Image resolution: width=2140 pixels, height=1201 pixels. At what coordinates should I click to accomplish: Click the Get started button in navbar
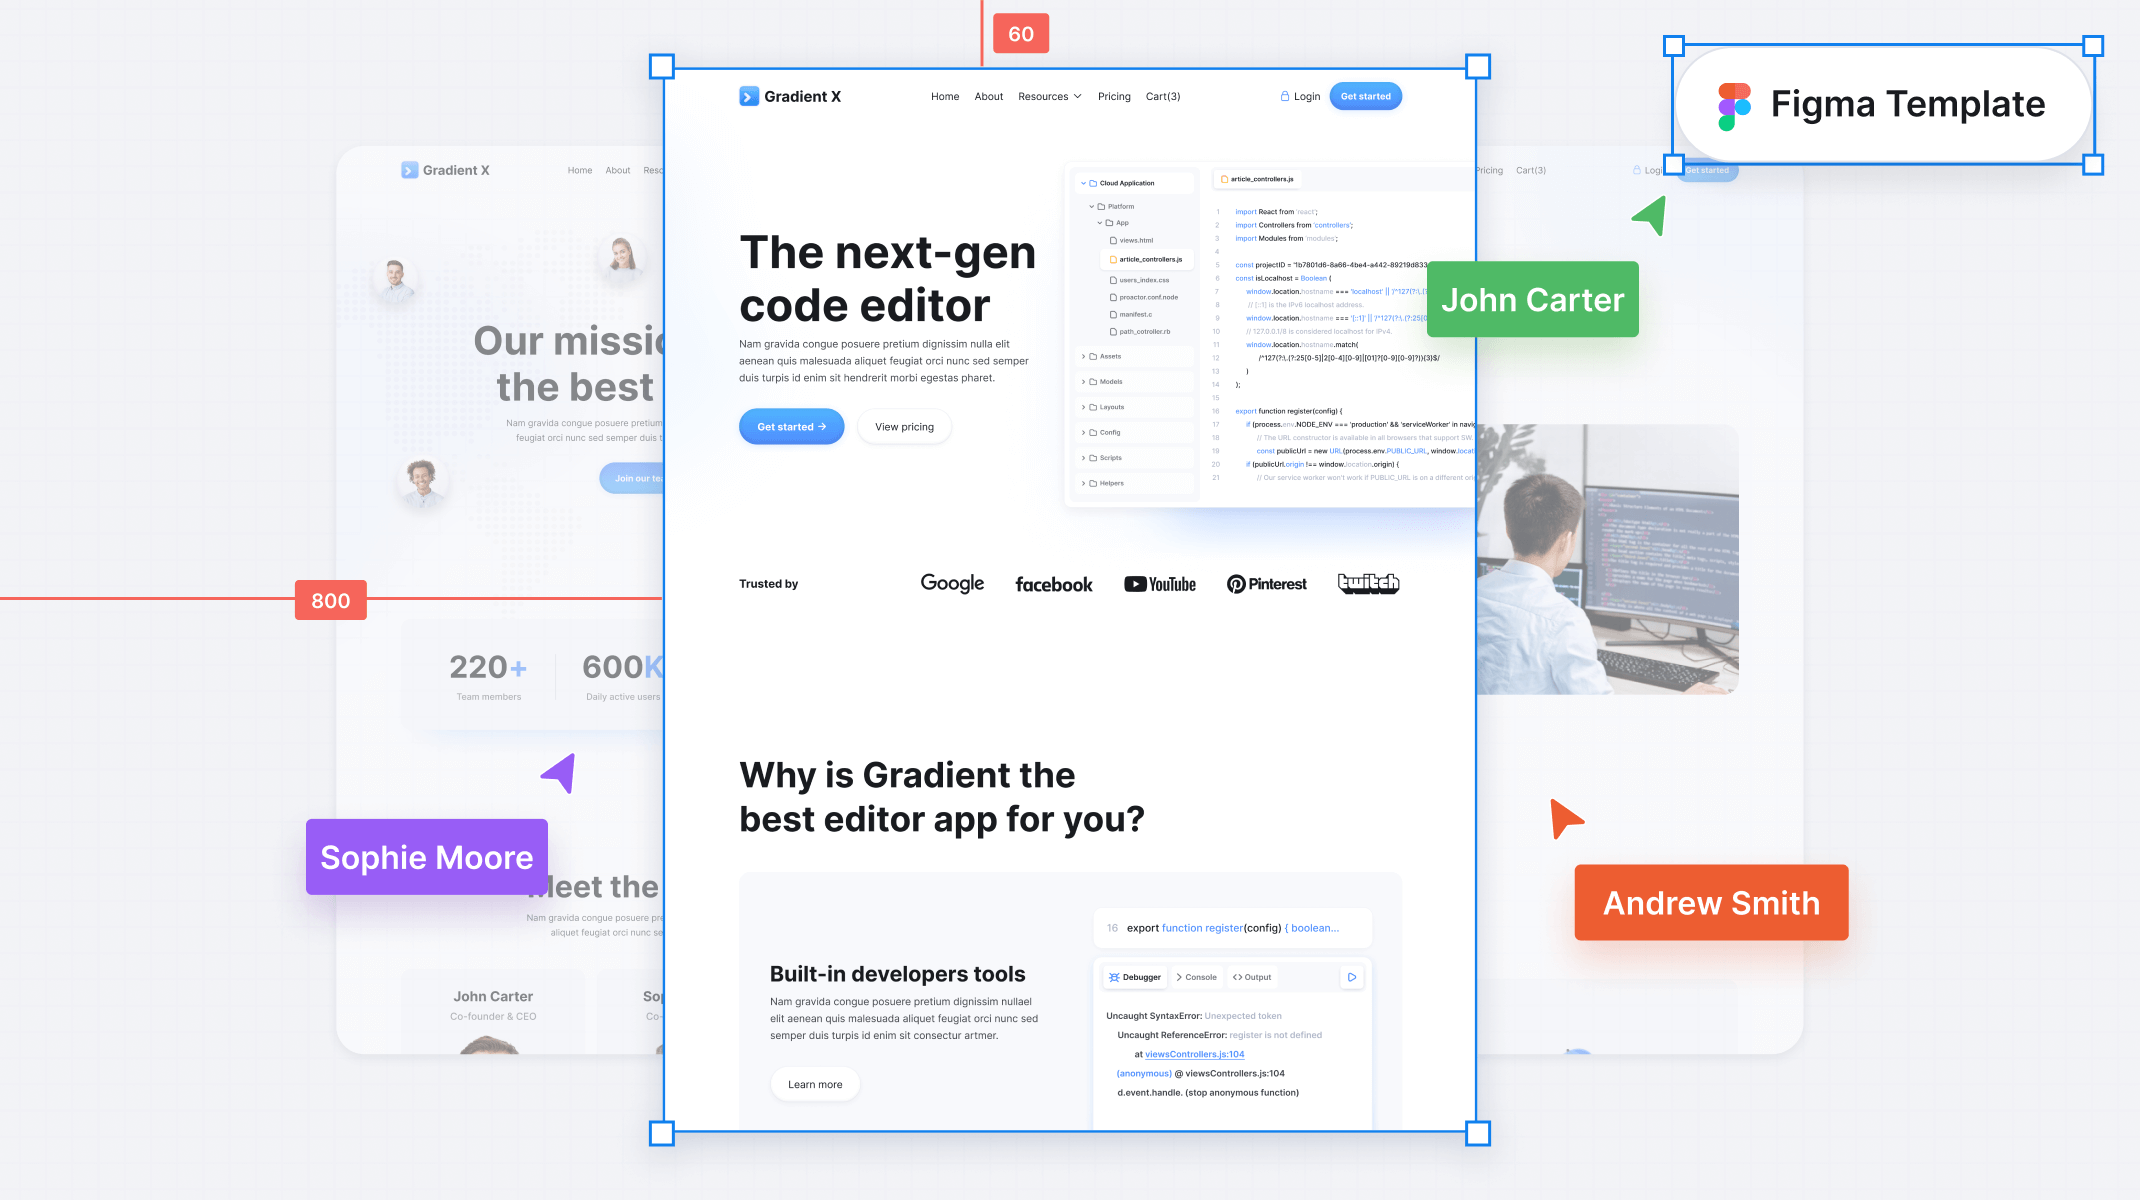[1364, 96]
